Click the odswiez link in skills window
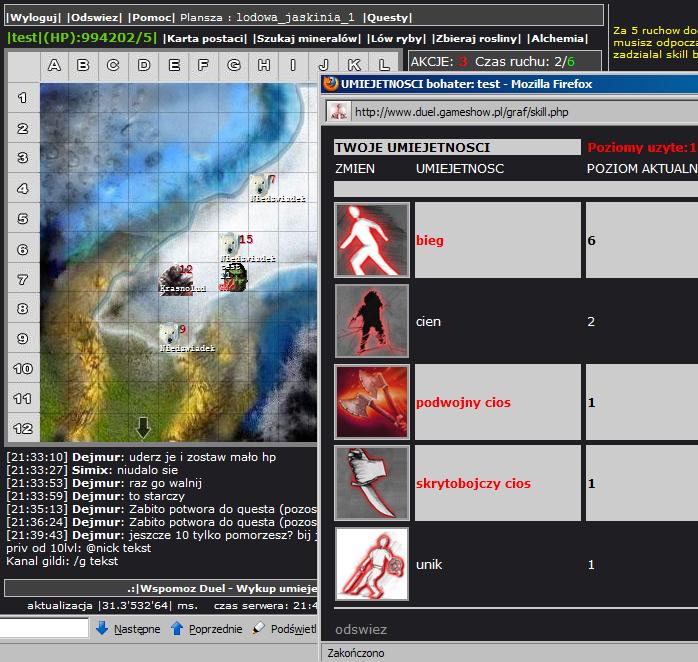The width and height of the screenshot is (698, 662). 361,629
